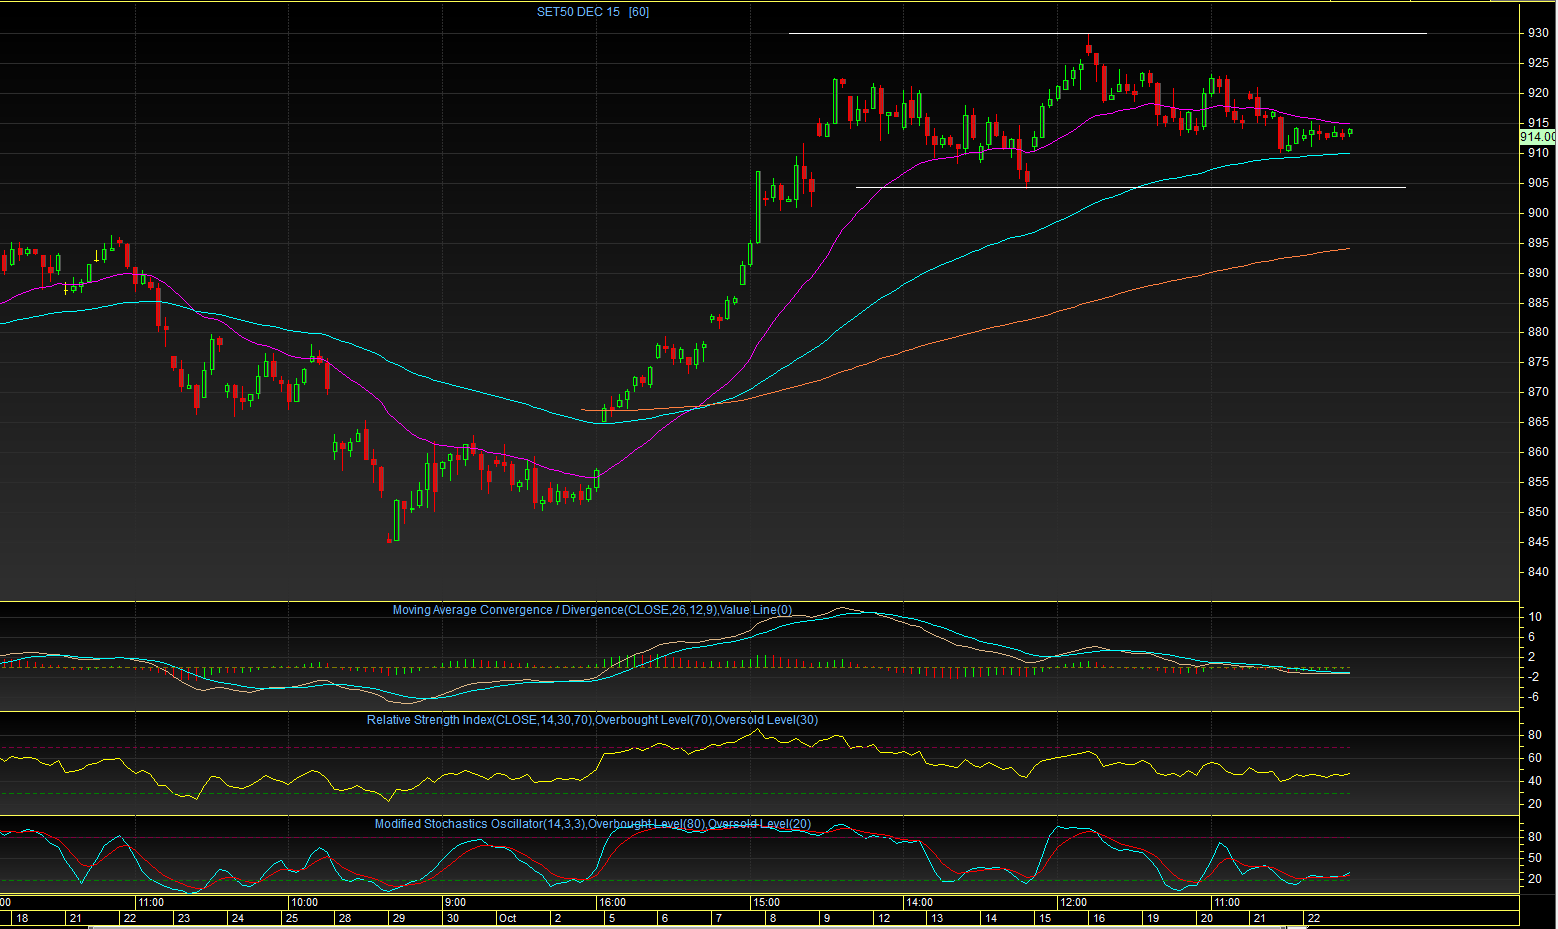Click the 845 price axis label

click(1538, 542)
